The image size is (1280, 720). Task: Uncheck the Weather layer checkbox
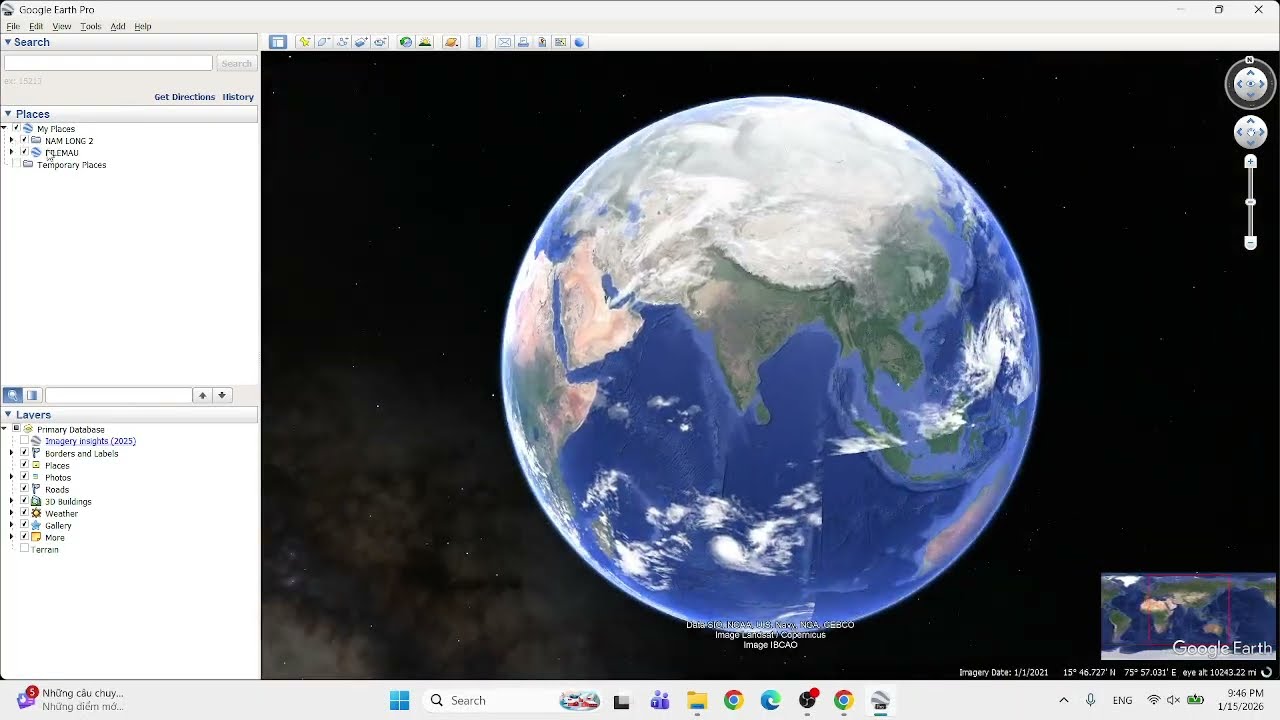point(24,513)
